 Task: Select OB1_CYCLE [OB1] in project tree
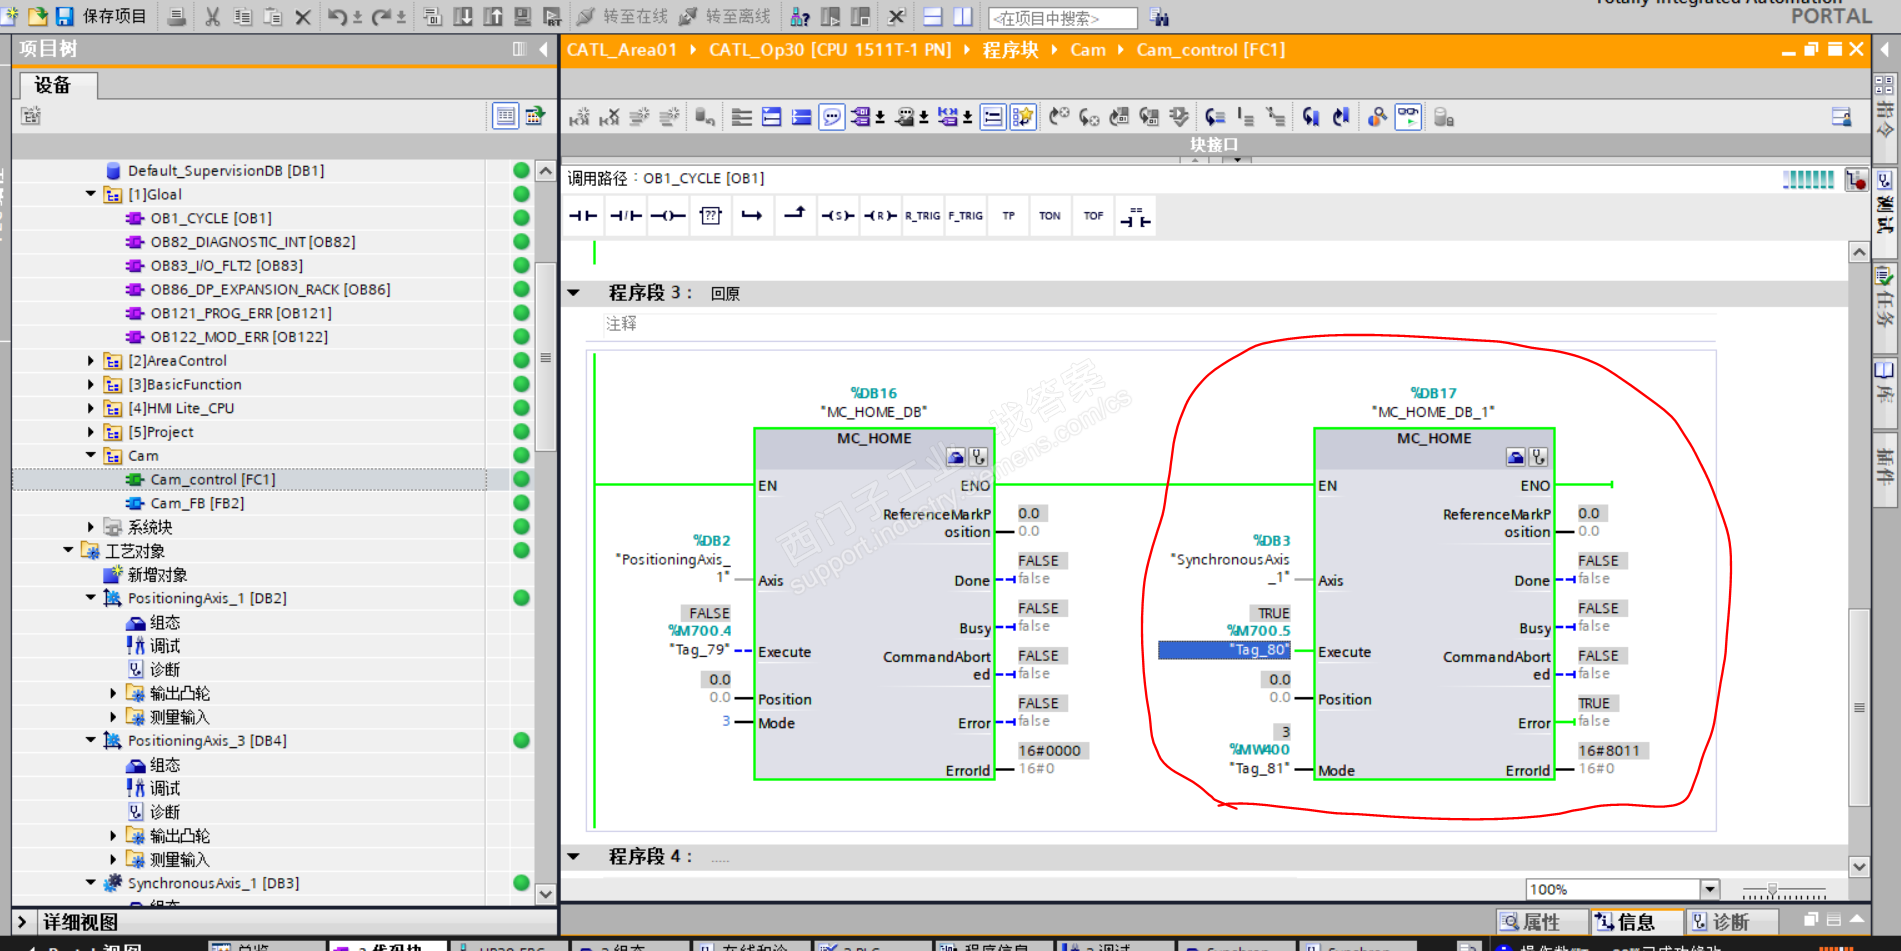point(211,218)
